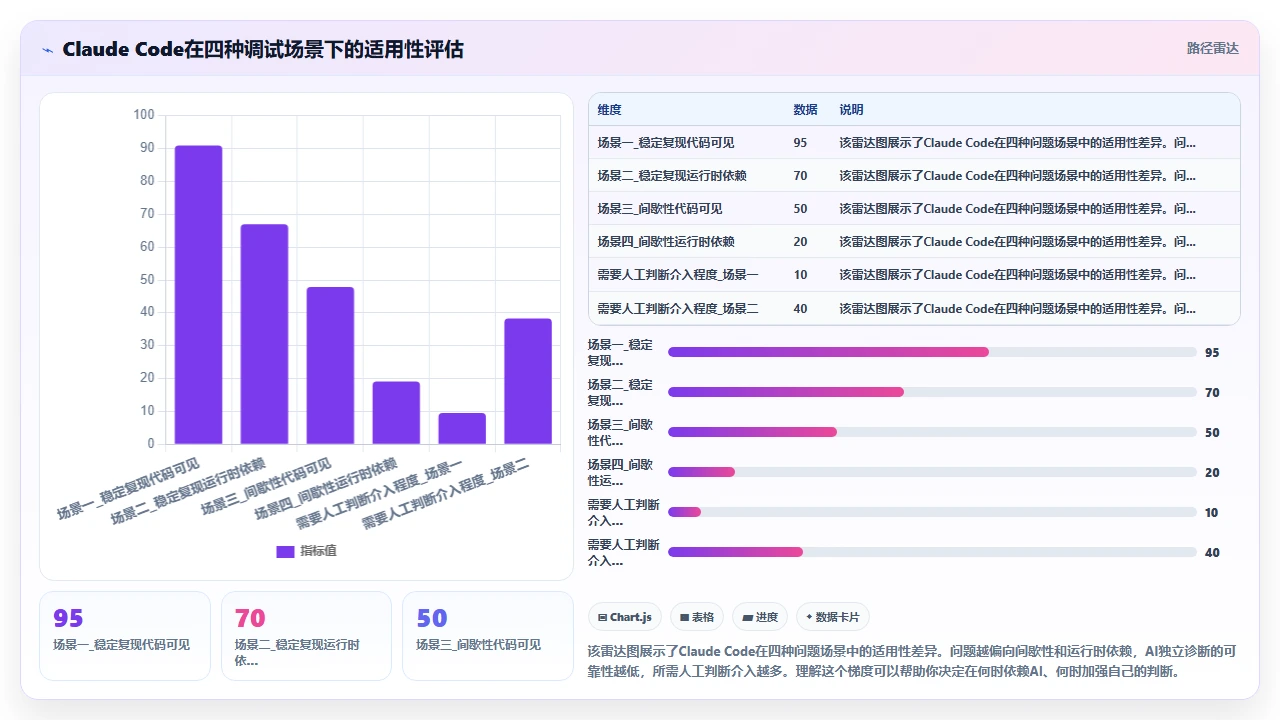Click the header icon beside the Claude Code title
The height and width of the screenshot is (720, 1280).
(x=47, y=50)
